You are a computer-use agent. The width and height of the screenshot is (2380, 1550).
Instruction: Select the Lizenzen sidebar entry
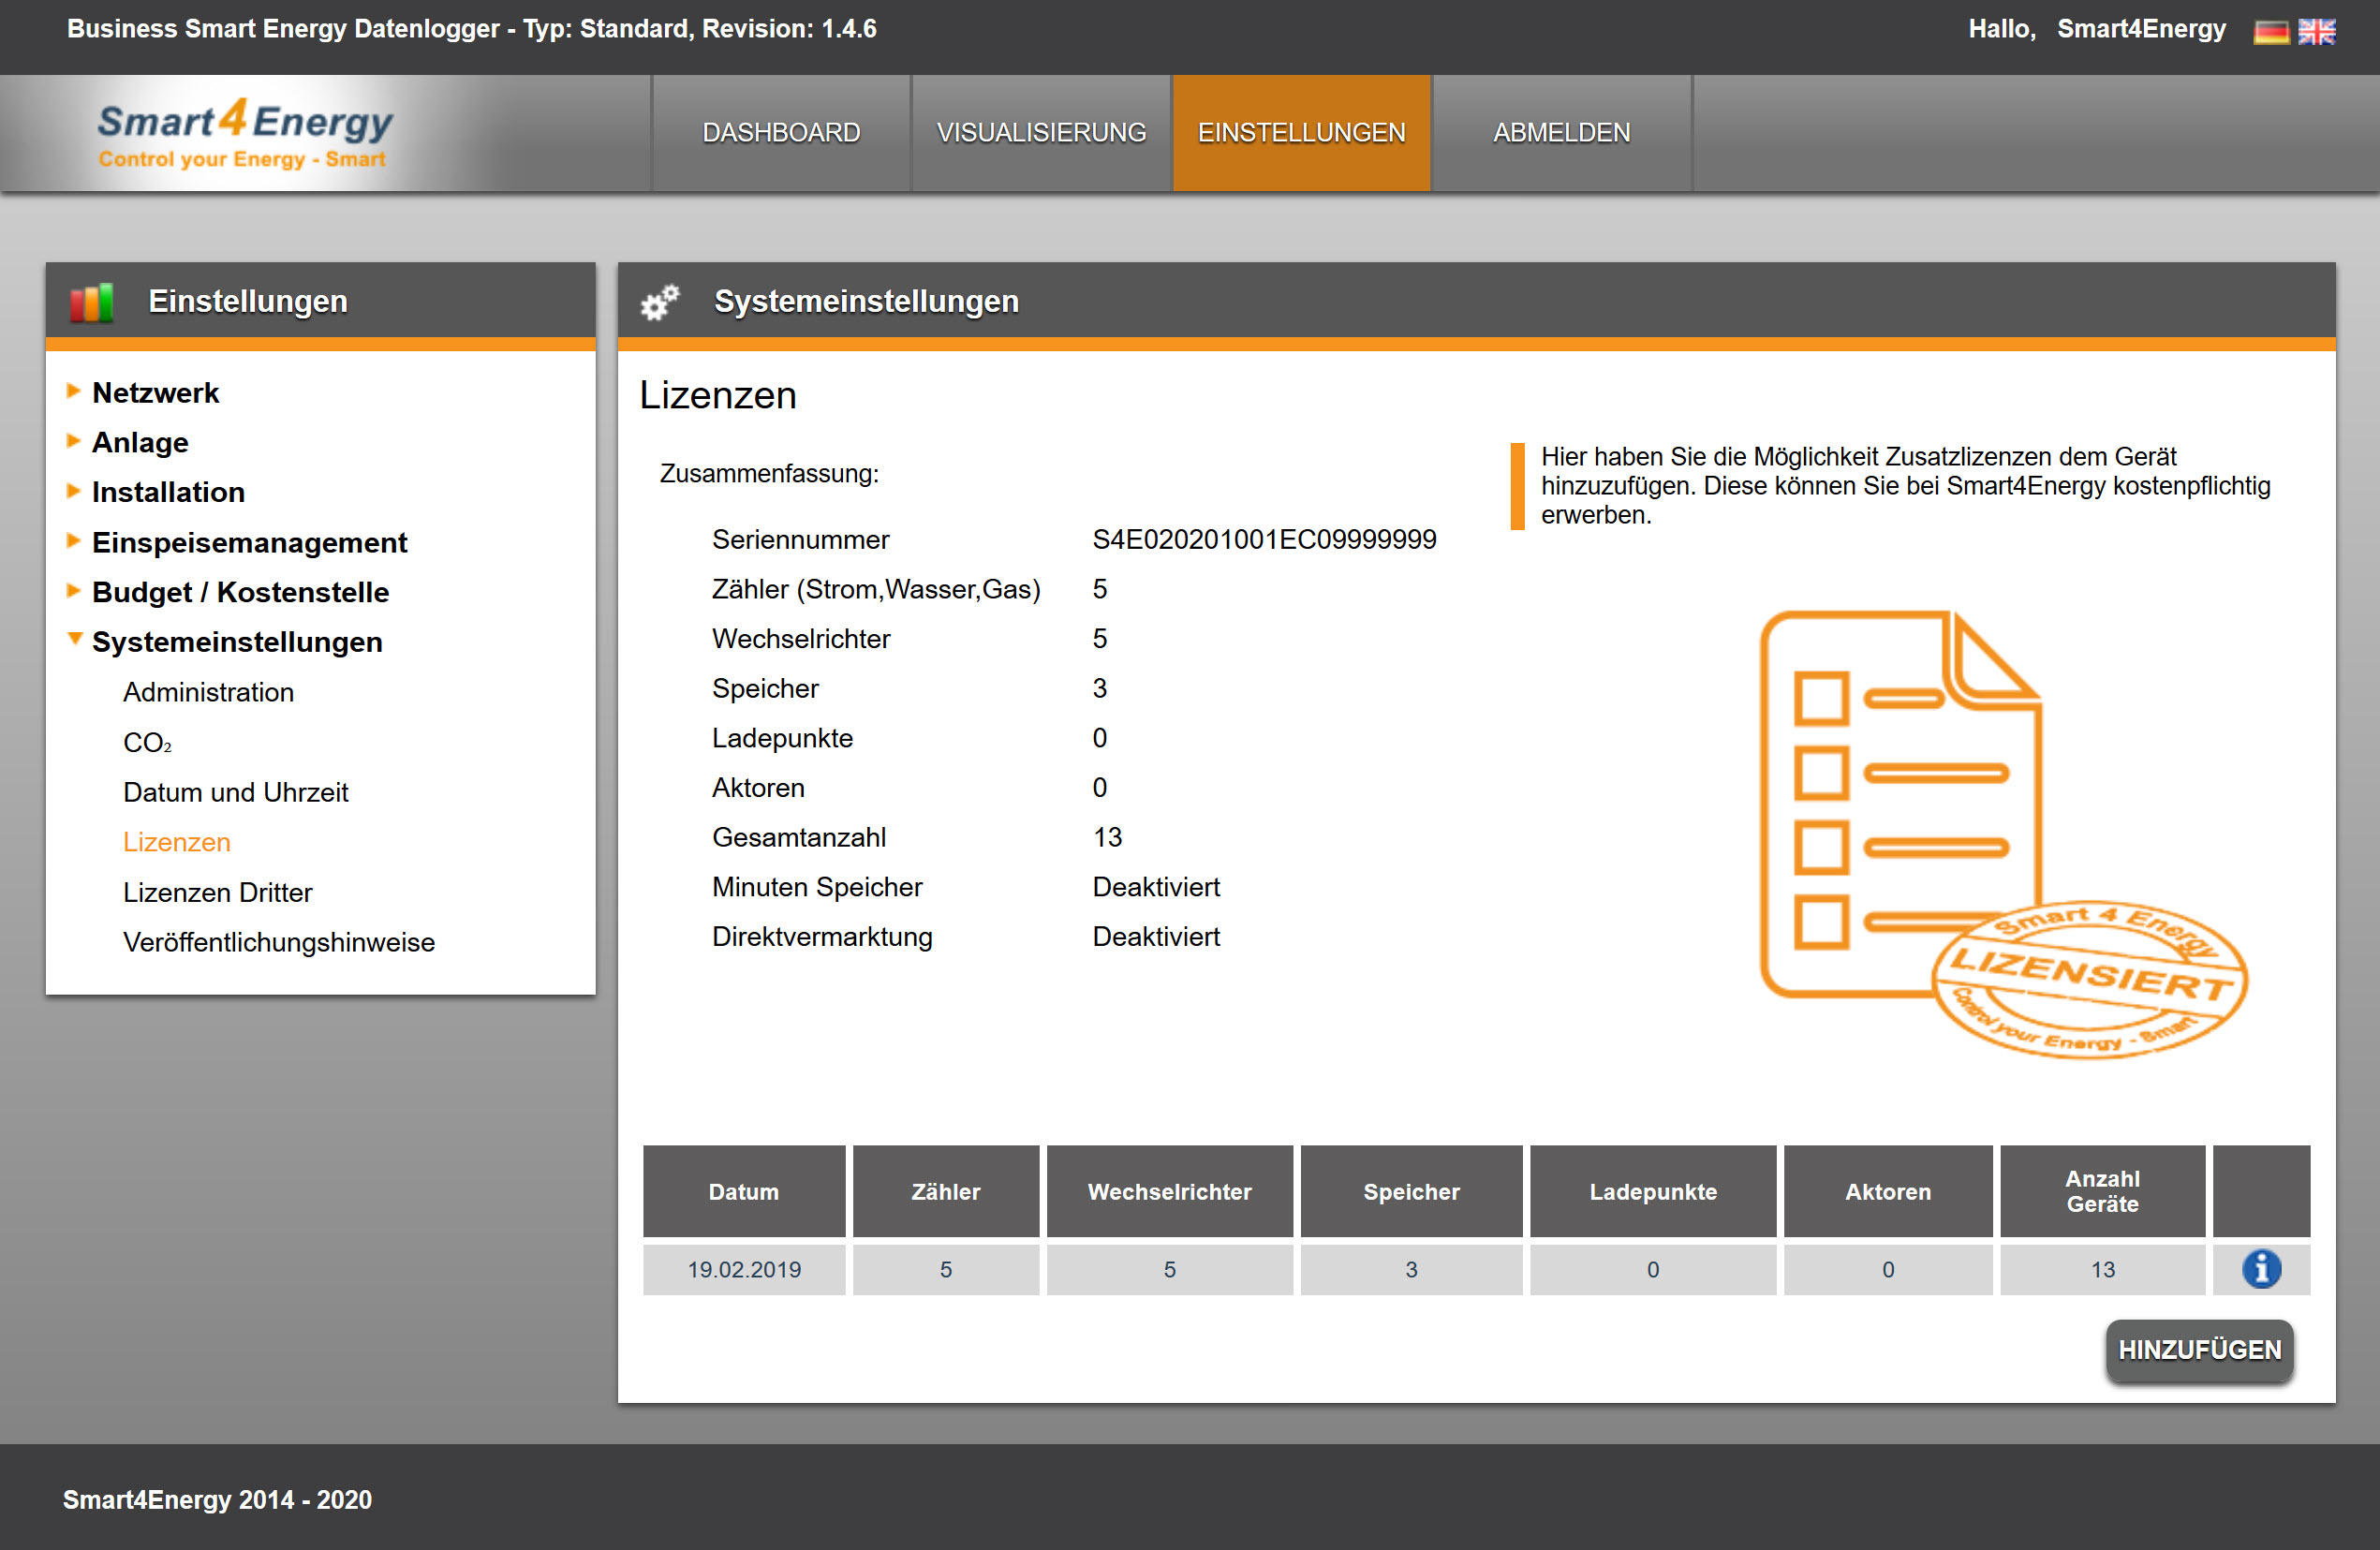tap(176, 842)
